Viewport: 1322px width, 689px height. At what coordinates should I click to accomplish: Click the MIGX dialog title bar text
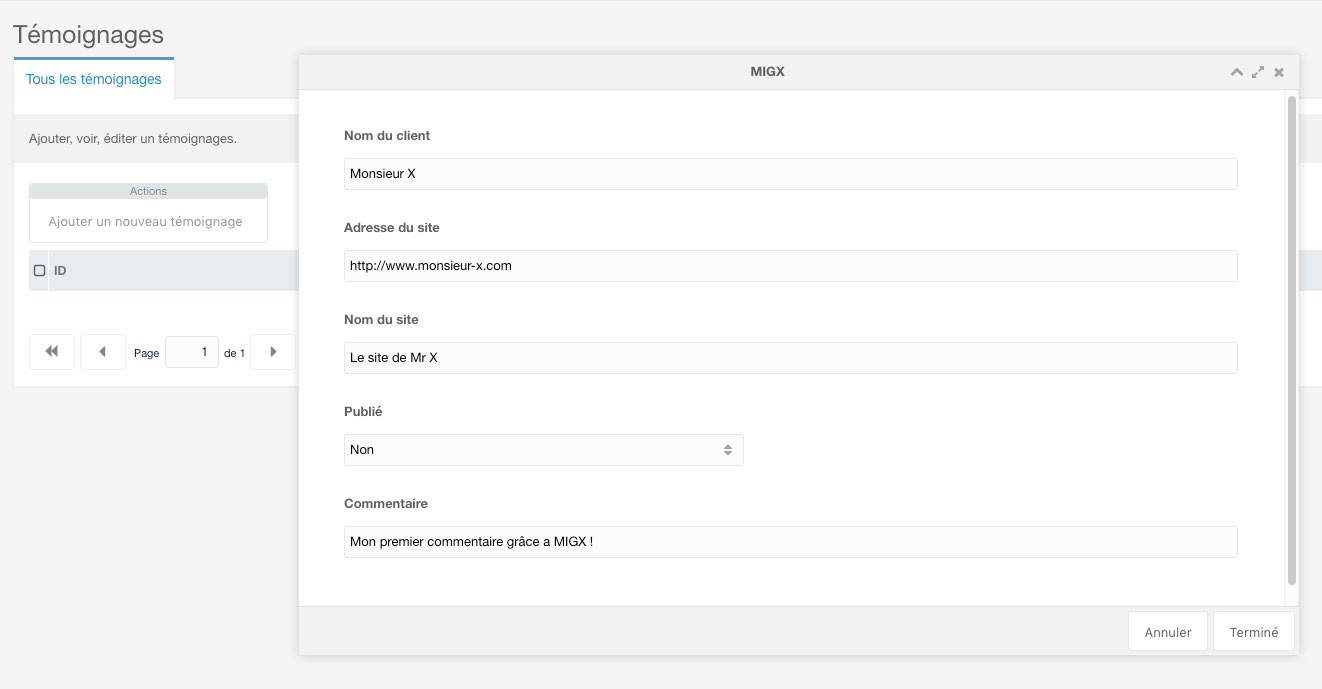tap(767, 72)
